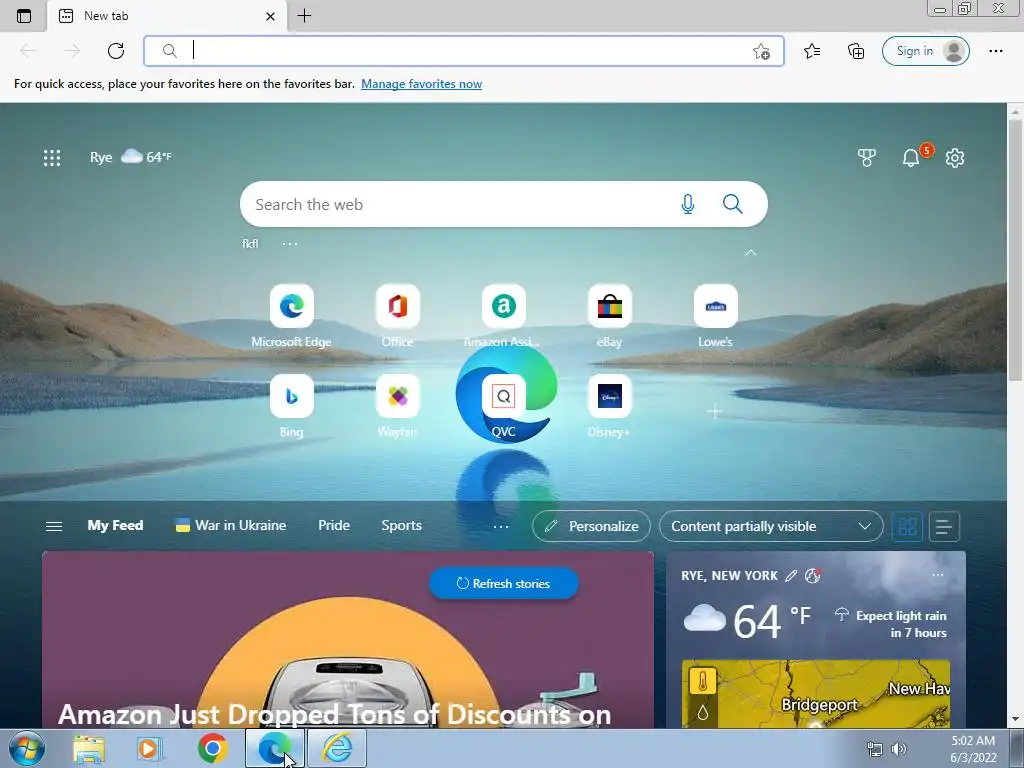Click the Sign in button
Viewport: 1024px width, 768px height.
[925, 51]
